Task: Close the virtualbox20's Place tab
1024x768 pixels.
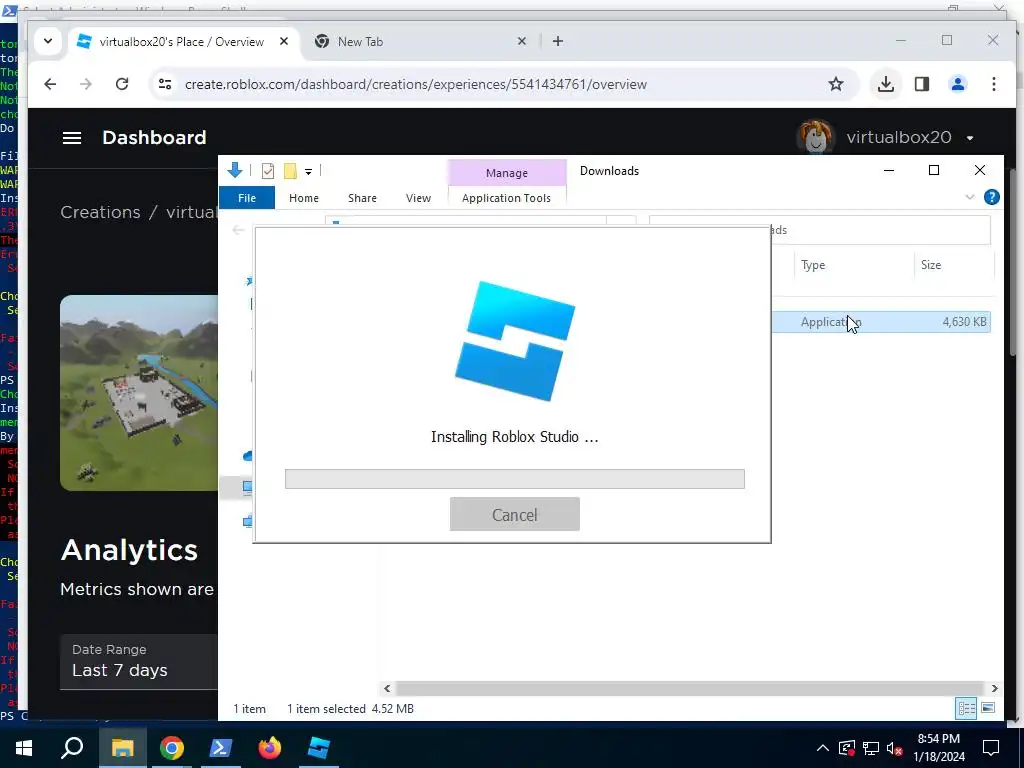Action: [x=283, y=41]
